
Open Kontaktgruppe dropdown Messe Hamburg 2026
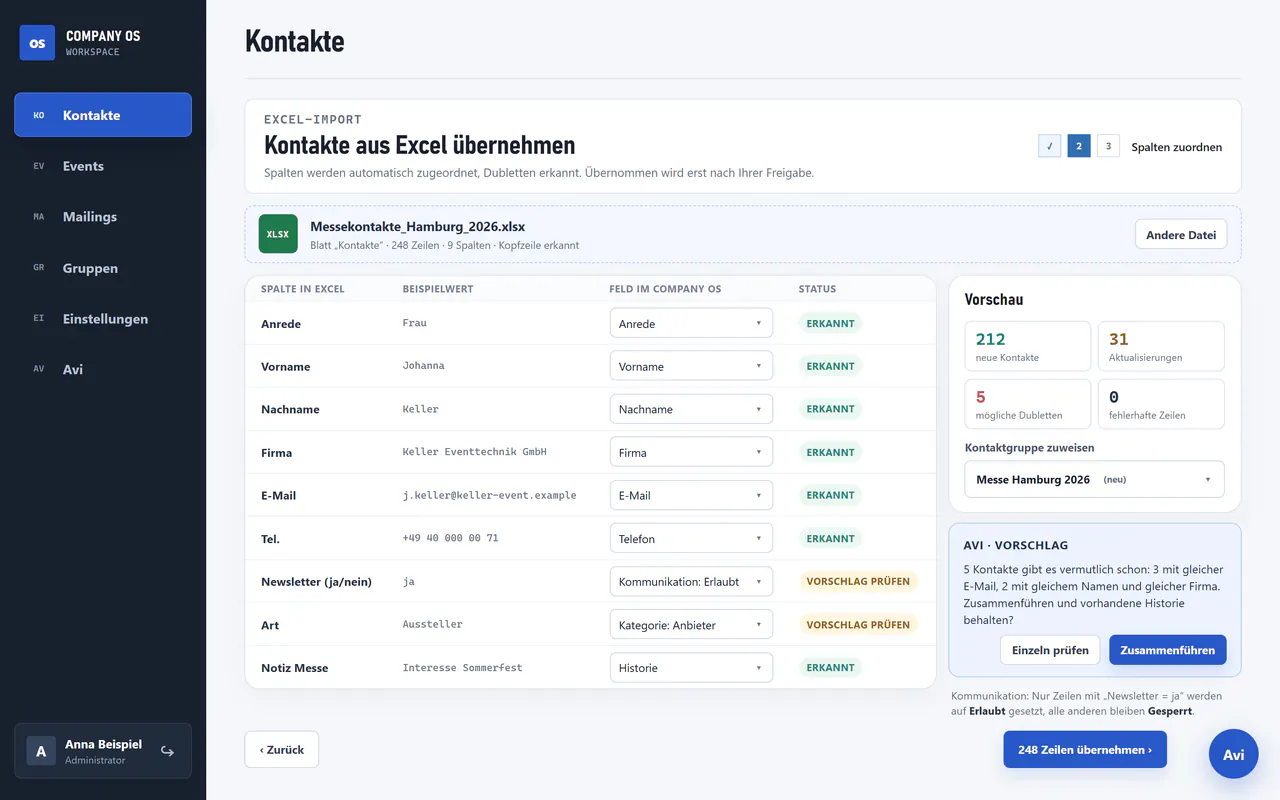pyautogui.click(x=1094, y=479)
